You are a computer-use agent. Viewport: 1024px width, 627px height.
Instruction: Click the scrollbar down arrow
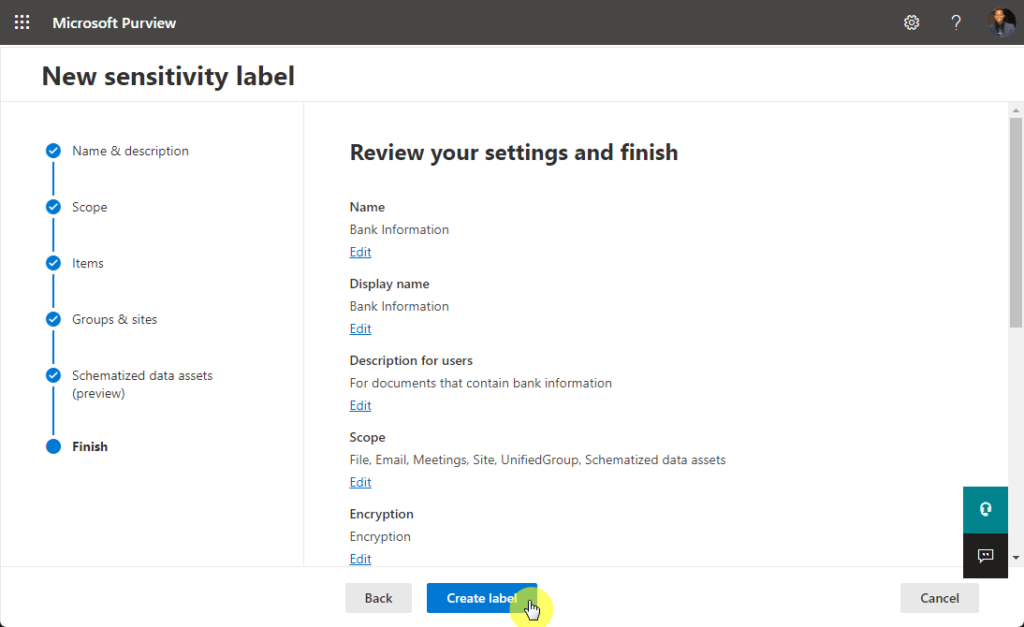1016,558
